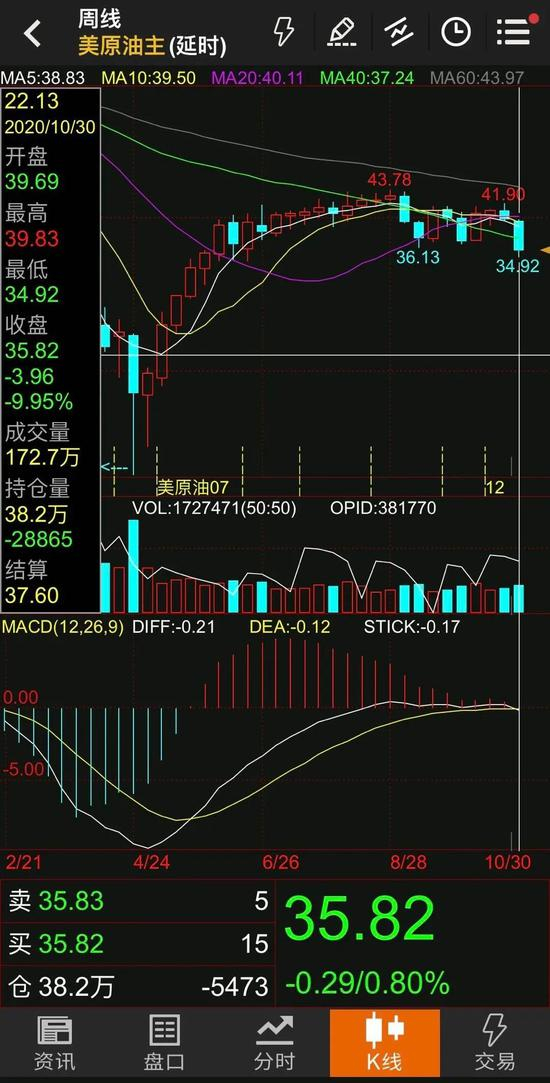Image resolution: width=550 pixels, height=1083 pixels.
Task: Tap the 卖 35.83 ask price row
Action: [x=138, y=901]
